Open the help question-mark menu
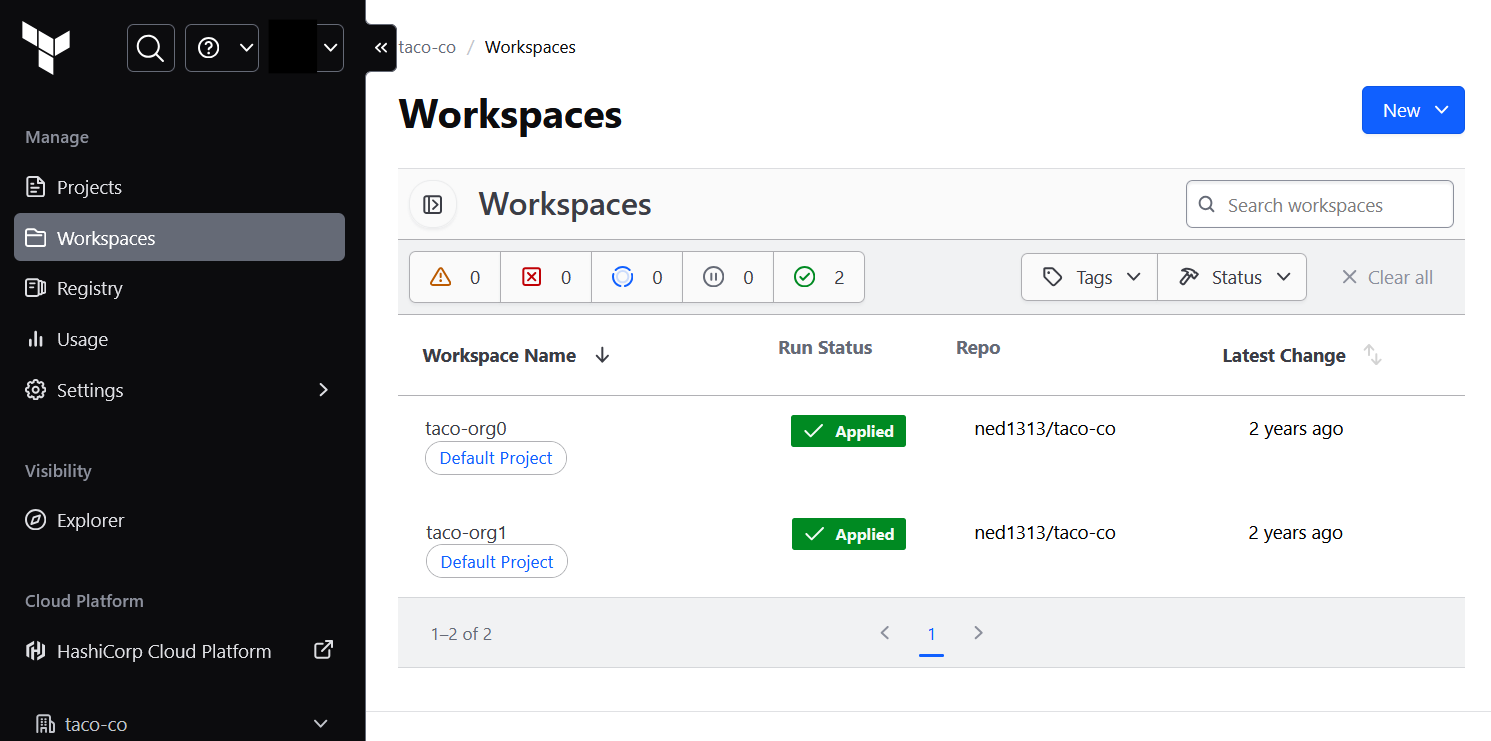The width and height of the screenshot is (1491, 741). (x=222, y=48)
